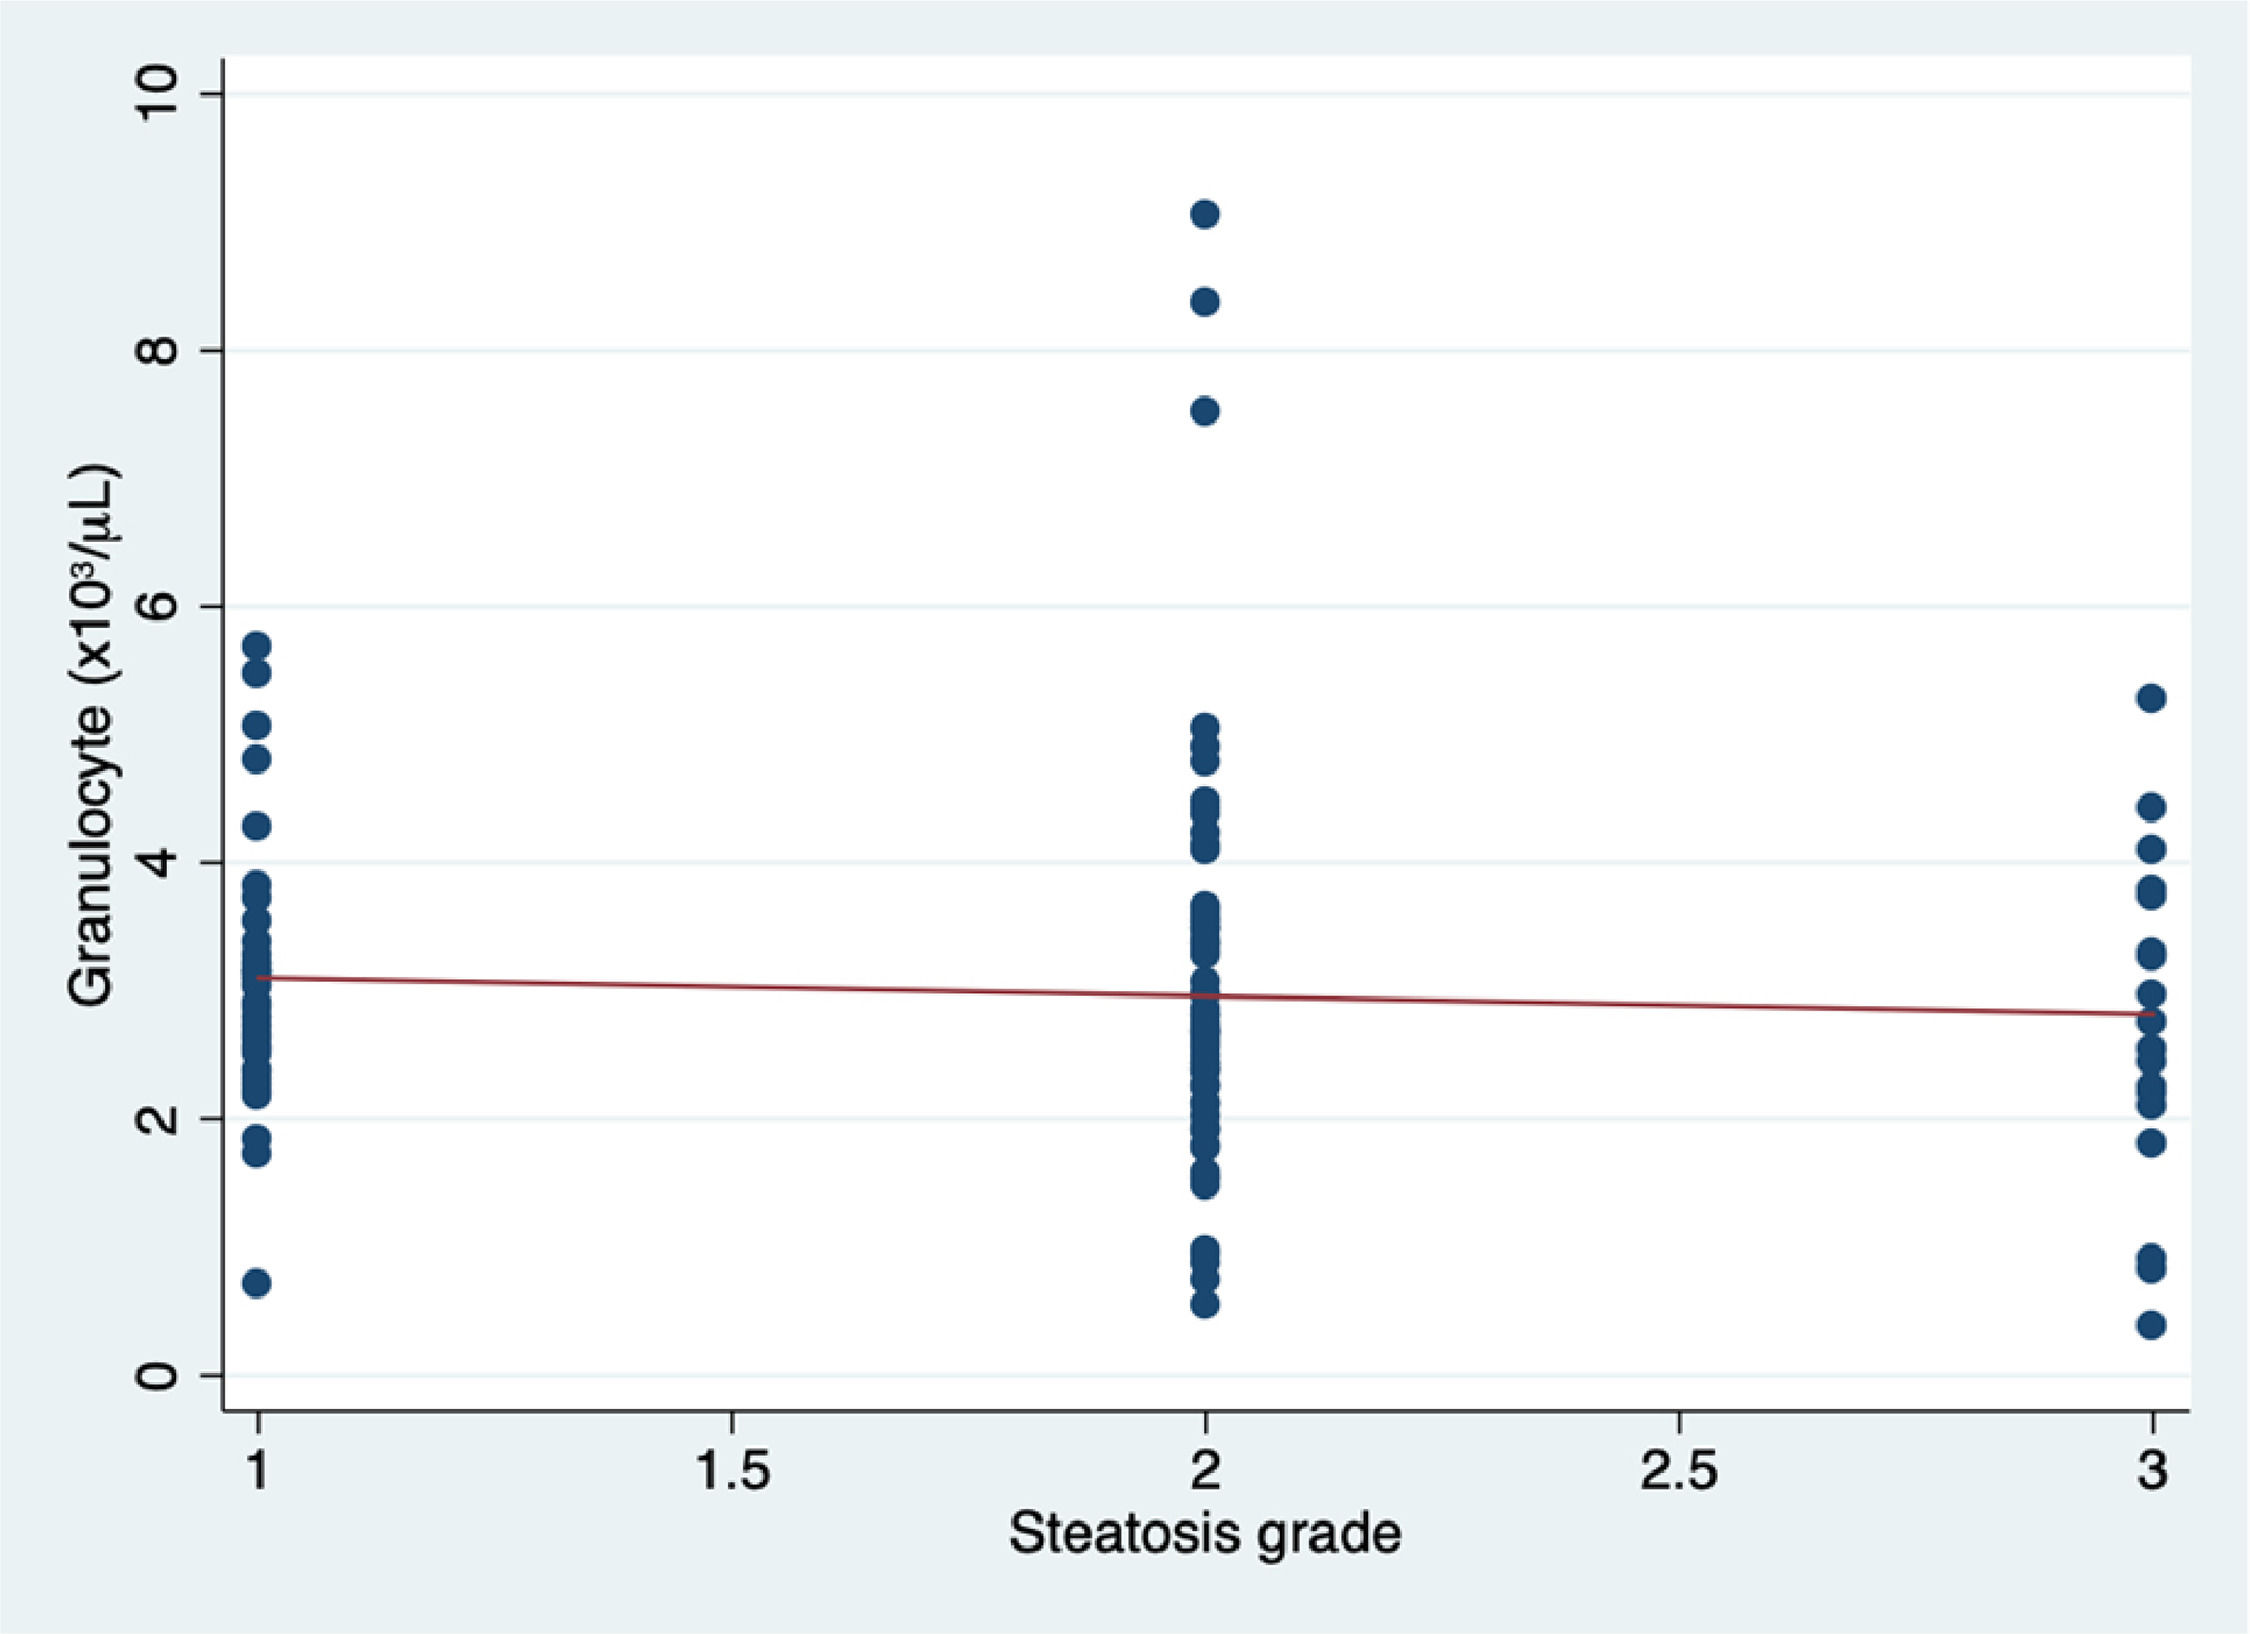
Task: Click the isolated grade 1 point below 1
Action: [257, 1283]
